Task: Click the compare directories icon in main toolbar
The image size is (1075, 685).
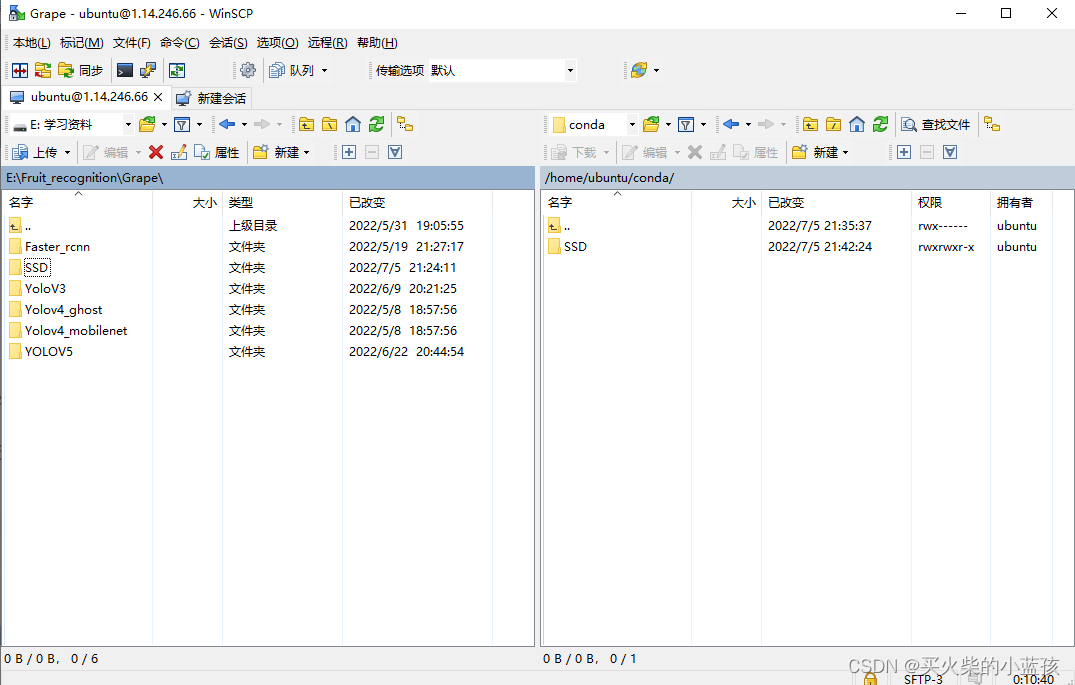Action: 21,70
